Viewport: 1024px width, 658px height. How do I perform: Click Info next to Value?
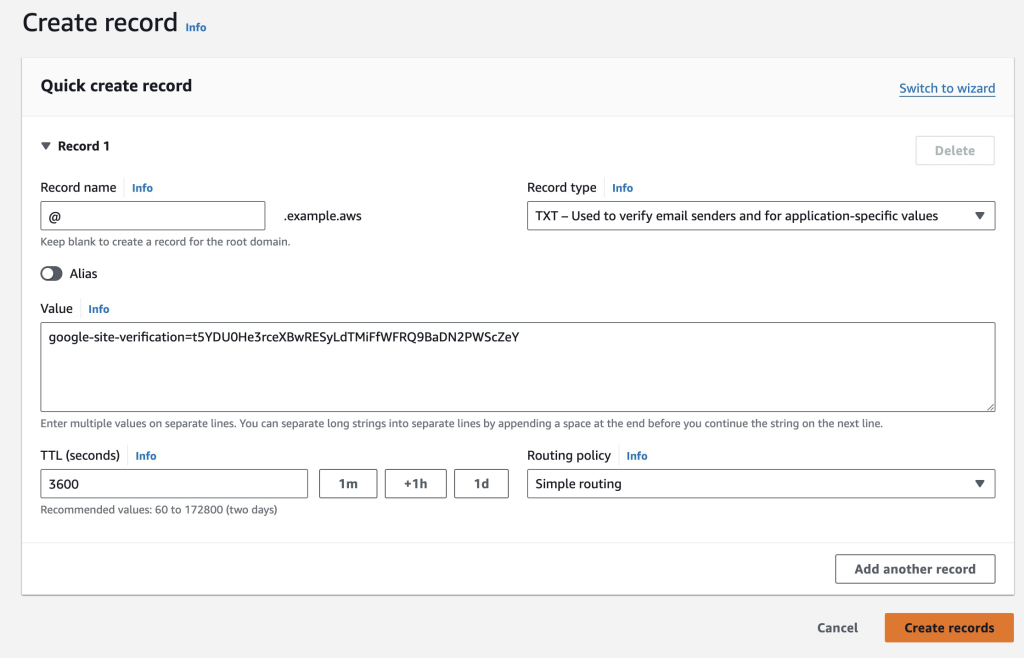pos(98,308)
